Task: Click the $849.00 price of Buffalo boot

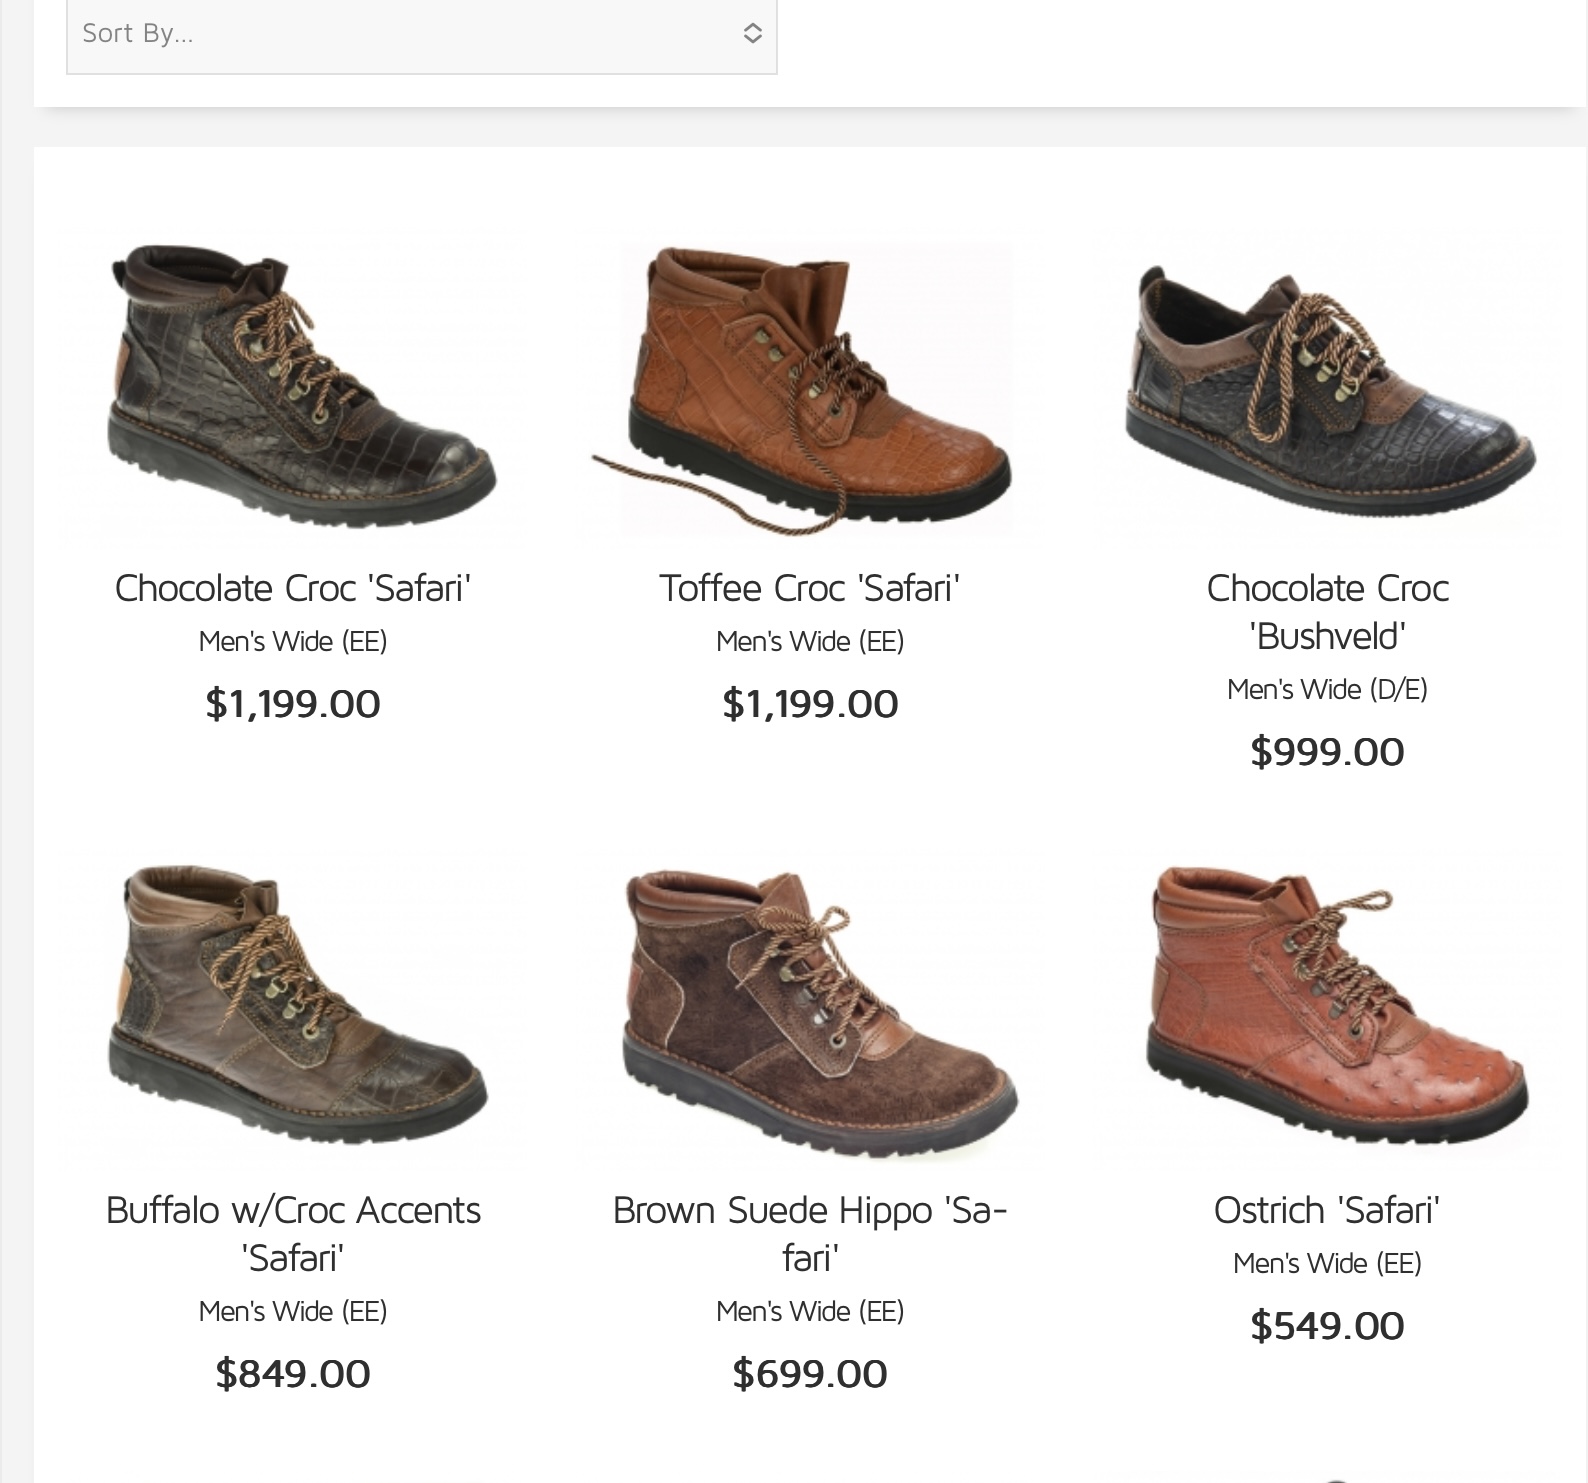Action: coord(293,1374)
